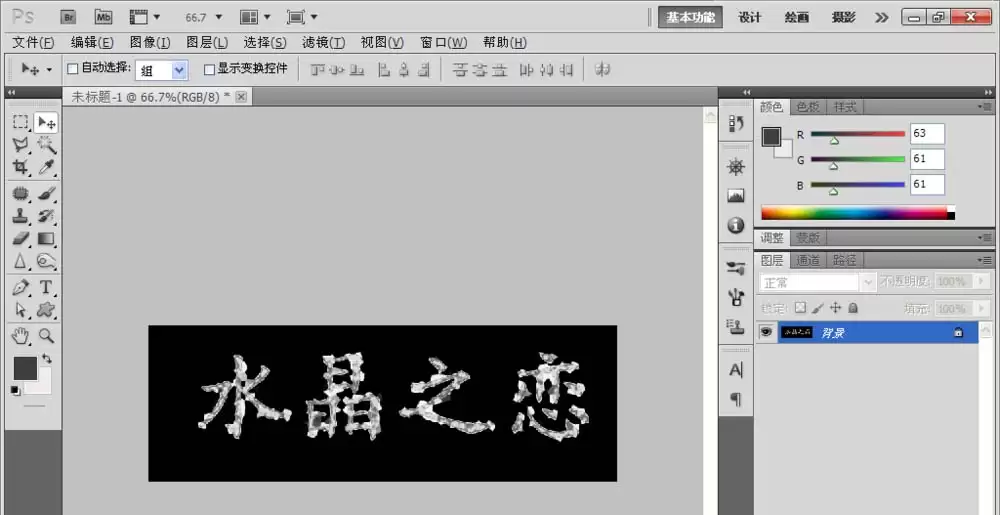Select the Healing Brush tool
This screenshot has height=515, width=1000.
pos(21,193)
